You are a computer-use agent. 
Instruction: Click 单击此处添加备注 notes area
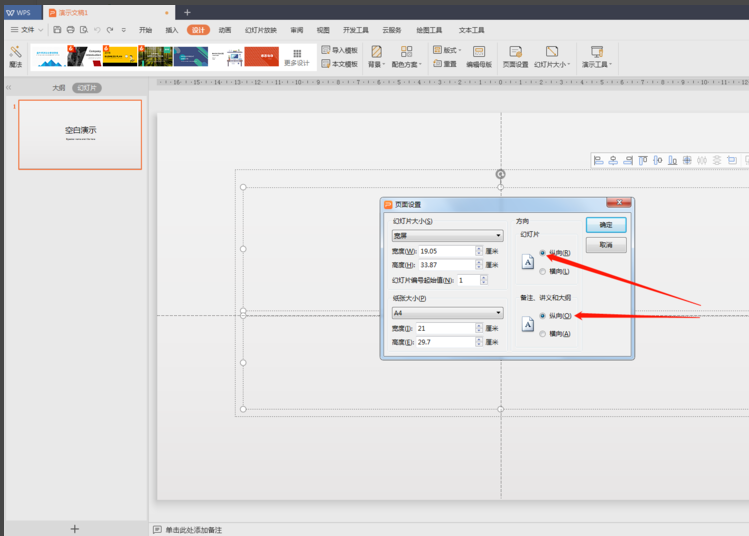coord(193,530)
